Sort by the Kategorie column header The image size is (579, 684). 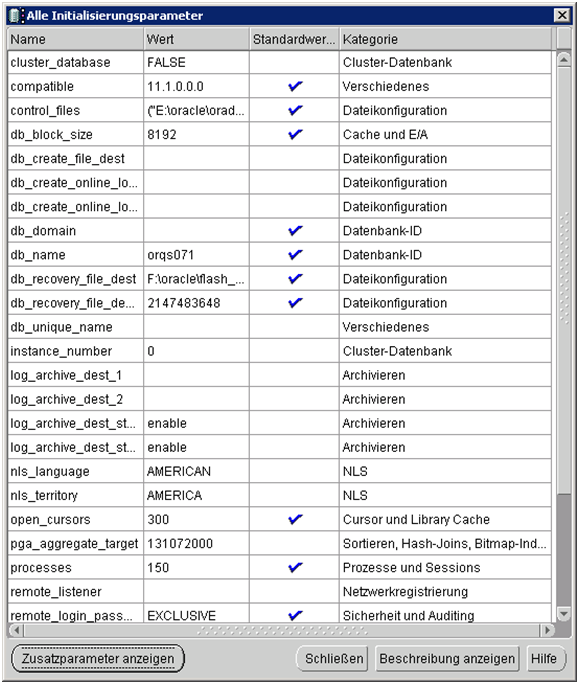(x=445, y=39)
